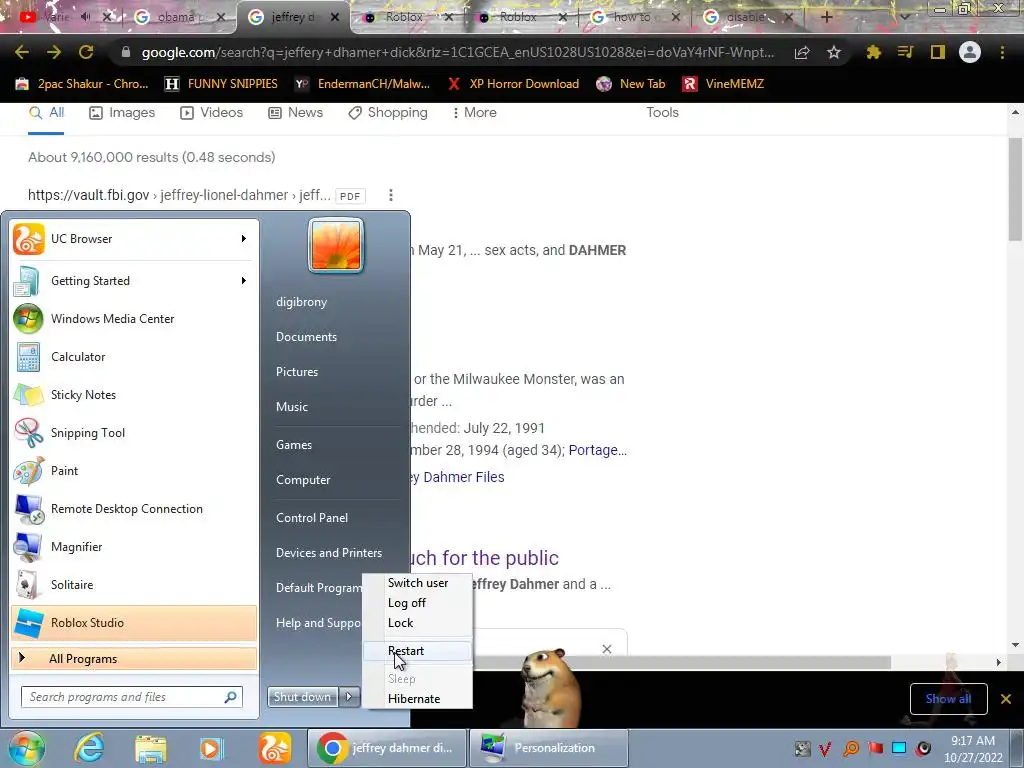
Task: Choose Log off
Action: (x=406, y=603)
